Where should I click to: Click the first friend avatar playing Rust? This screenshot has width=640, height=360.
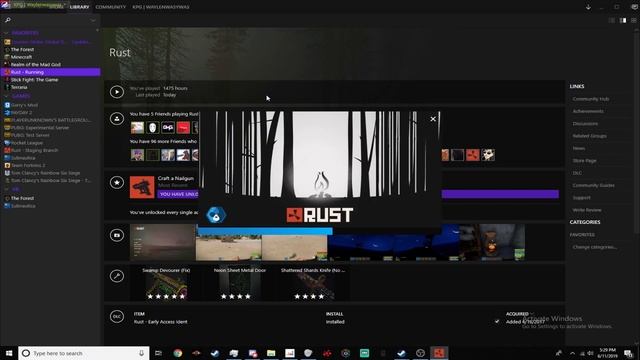(137, 127)
